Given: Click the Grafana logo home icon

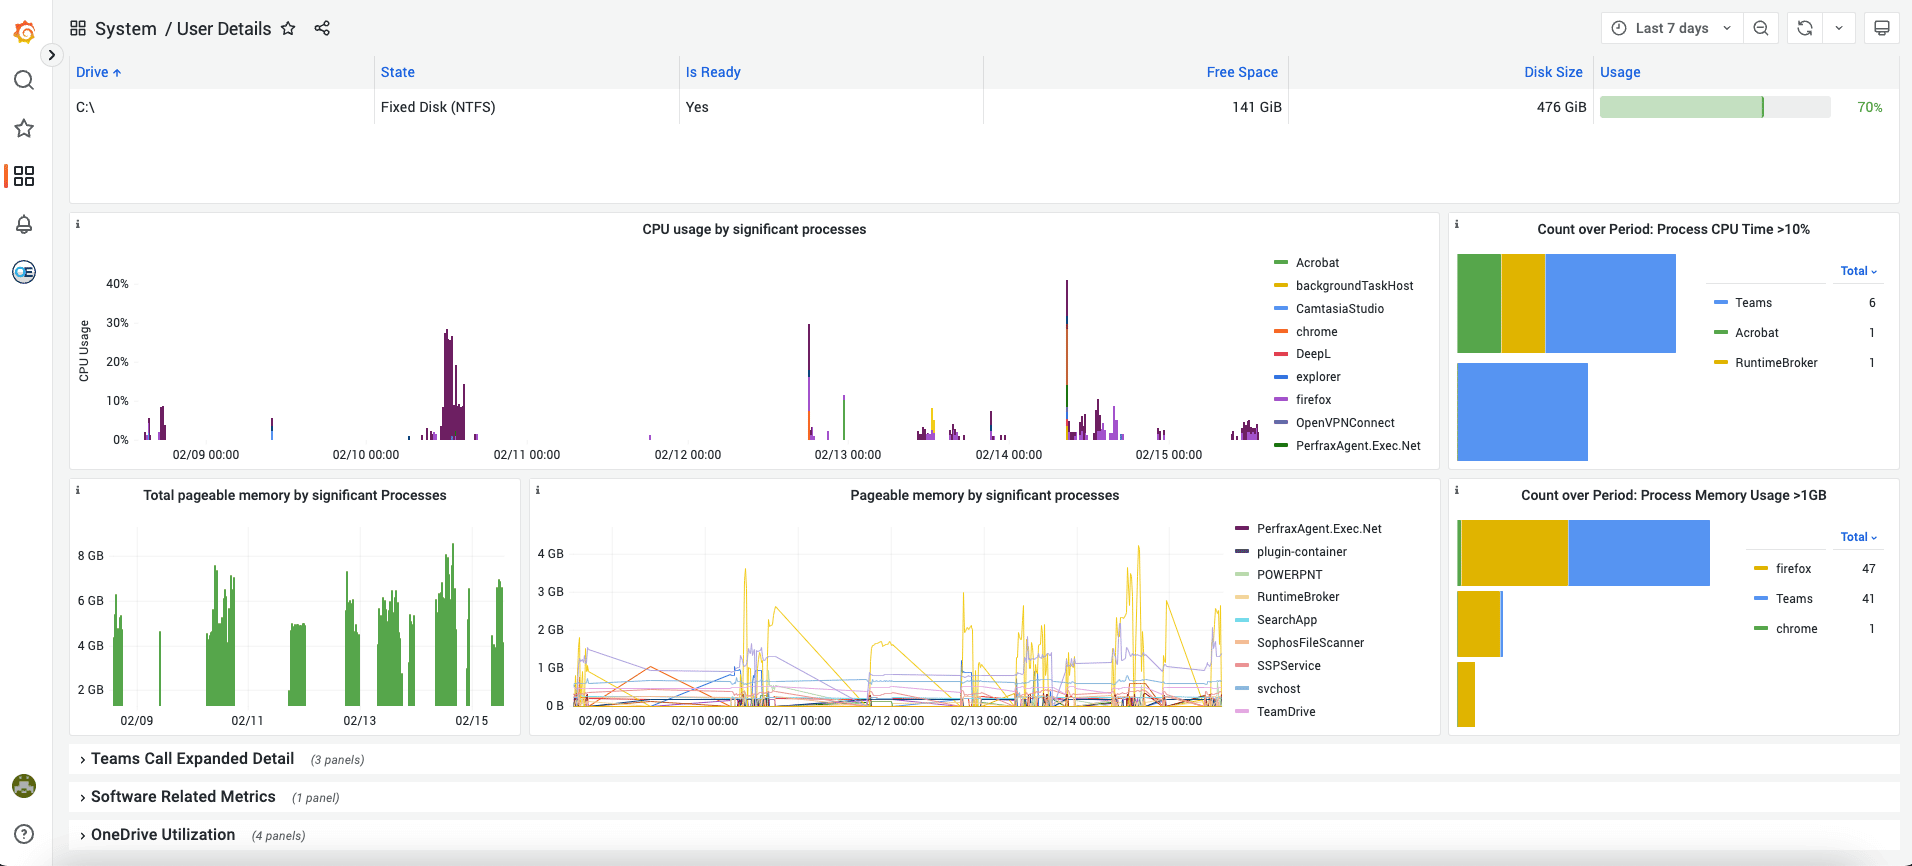Looking at the screenshot, I should (24, 32).
